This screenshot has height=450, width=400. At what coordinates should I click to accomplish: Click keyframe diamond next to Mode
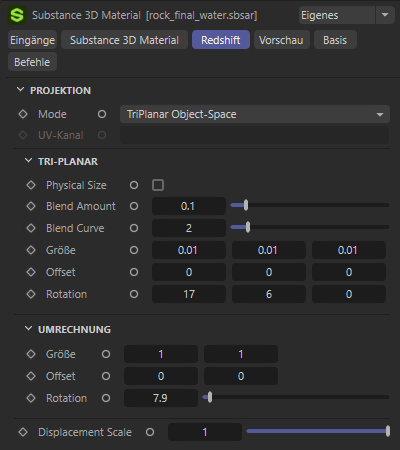click(x=23, y=114)
